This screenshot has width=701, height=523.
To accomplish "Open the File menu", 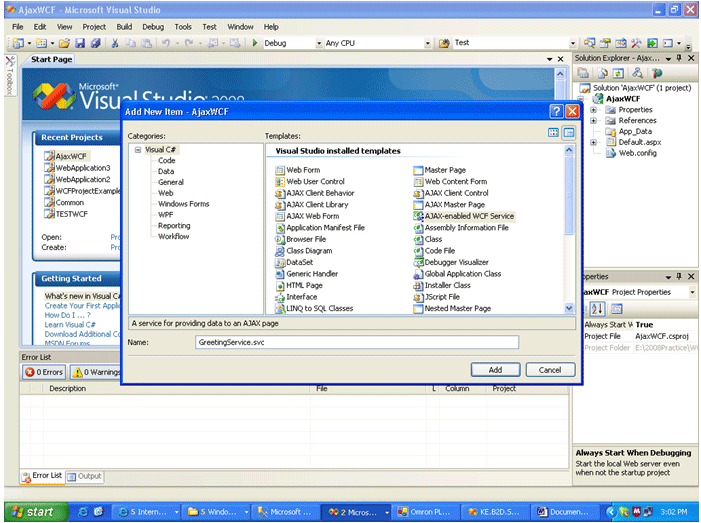I will (x=17, y=27).
